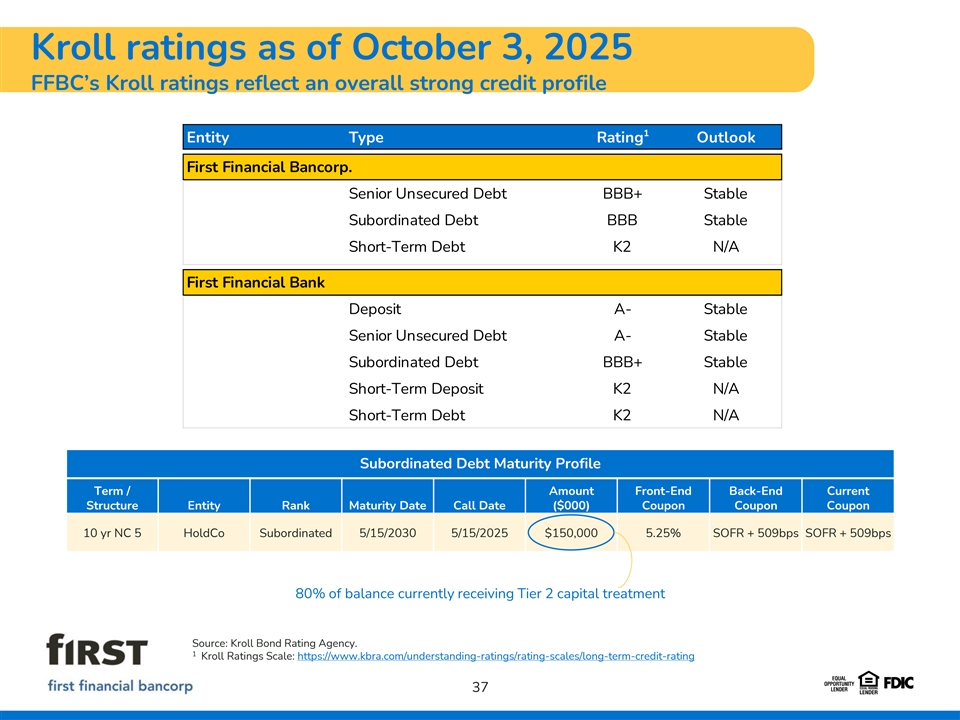Select the yellow First Financial Bank row
The width and height of the screenshot is (960, 720).
(482, 283)
